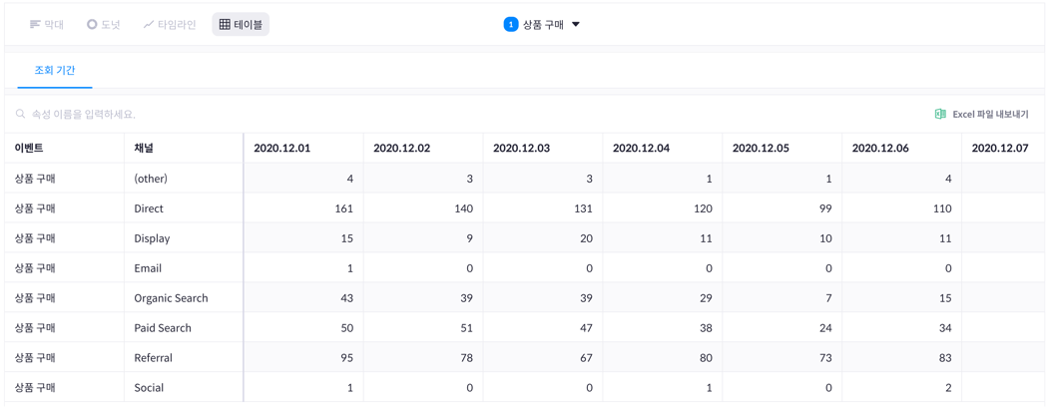This screenshot has height=409, width=1054.
Task: Click the 이벤트 column header
Action: 29,149
